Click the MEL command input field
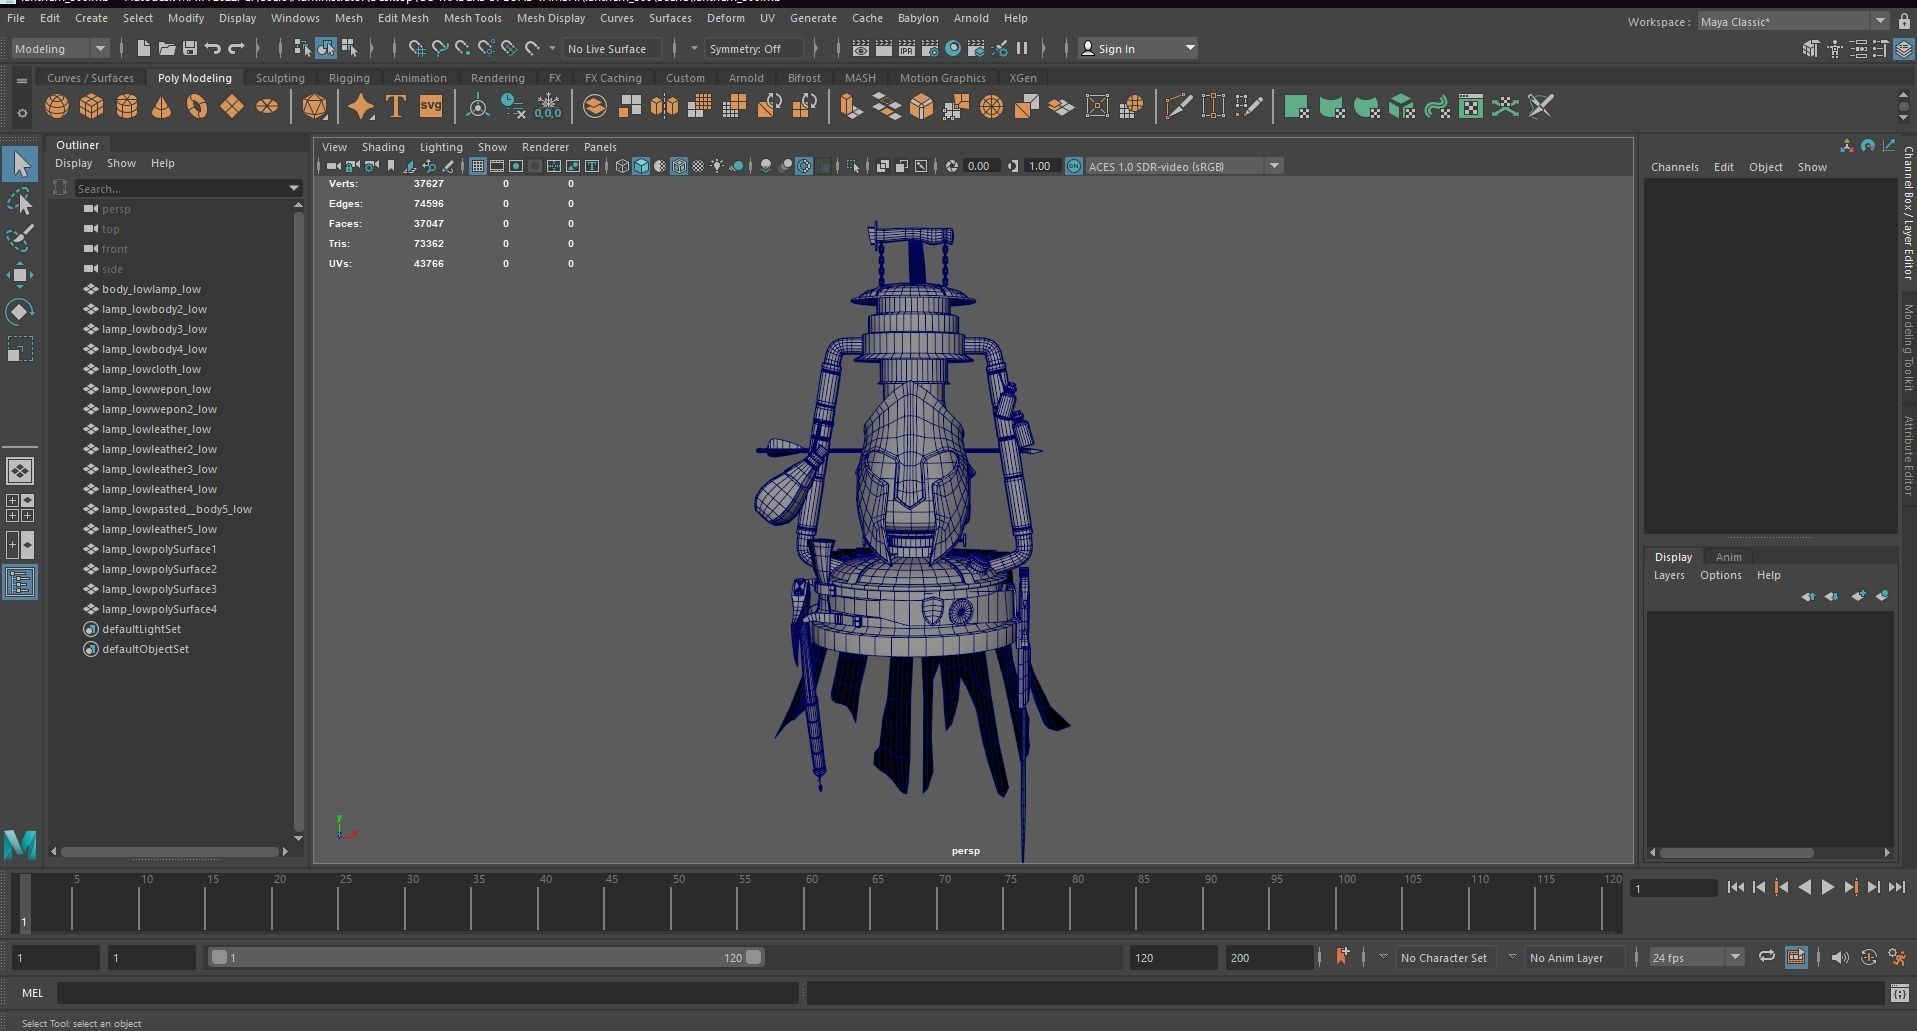Screen dimensions: 1917x1031 point(428,993)
